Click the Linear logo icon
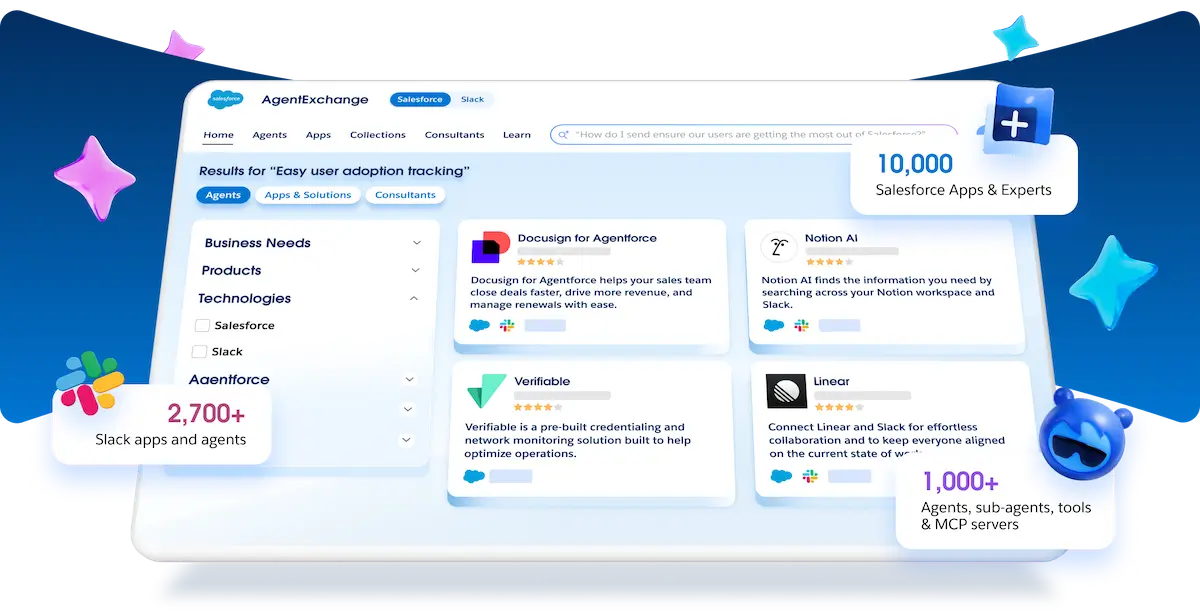Image resolution: width=1200 pixels, height=614 pixels. (x=786, y=391)
